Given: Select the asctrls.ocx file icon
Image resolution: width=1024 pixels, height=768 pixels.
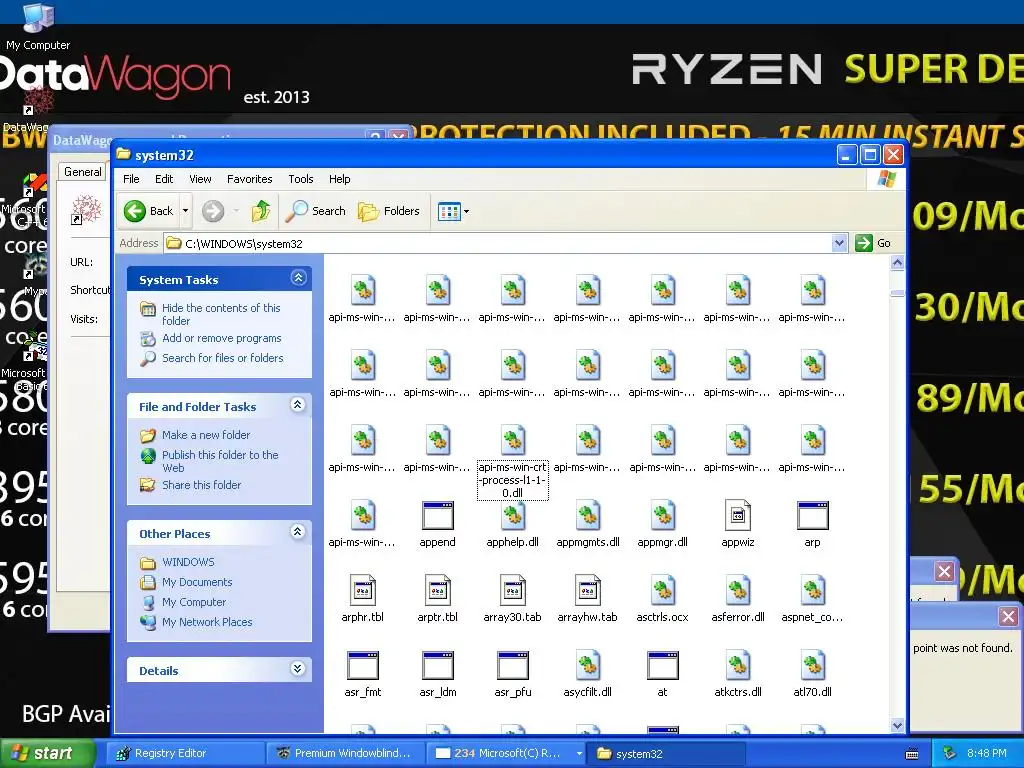Looking at the screenshot, I should 663,590.
